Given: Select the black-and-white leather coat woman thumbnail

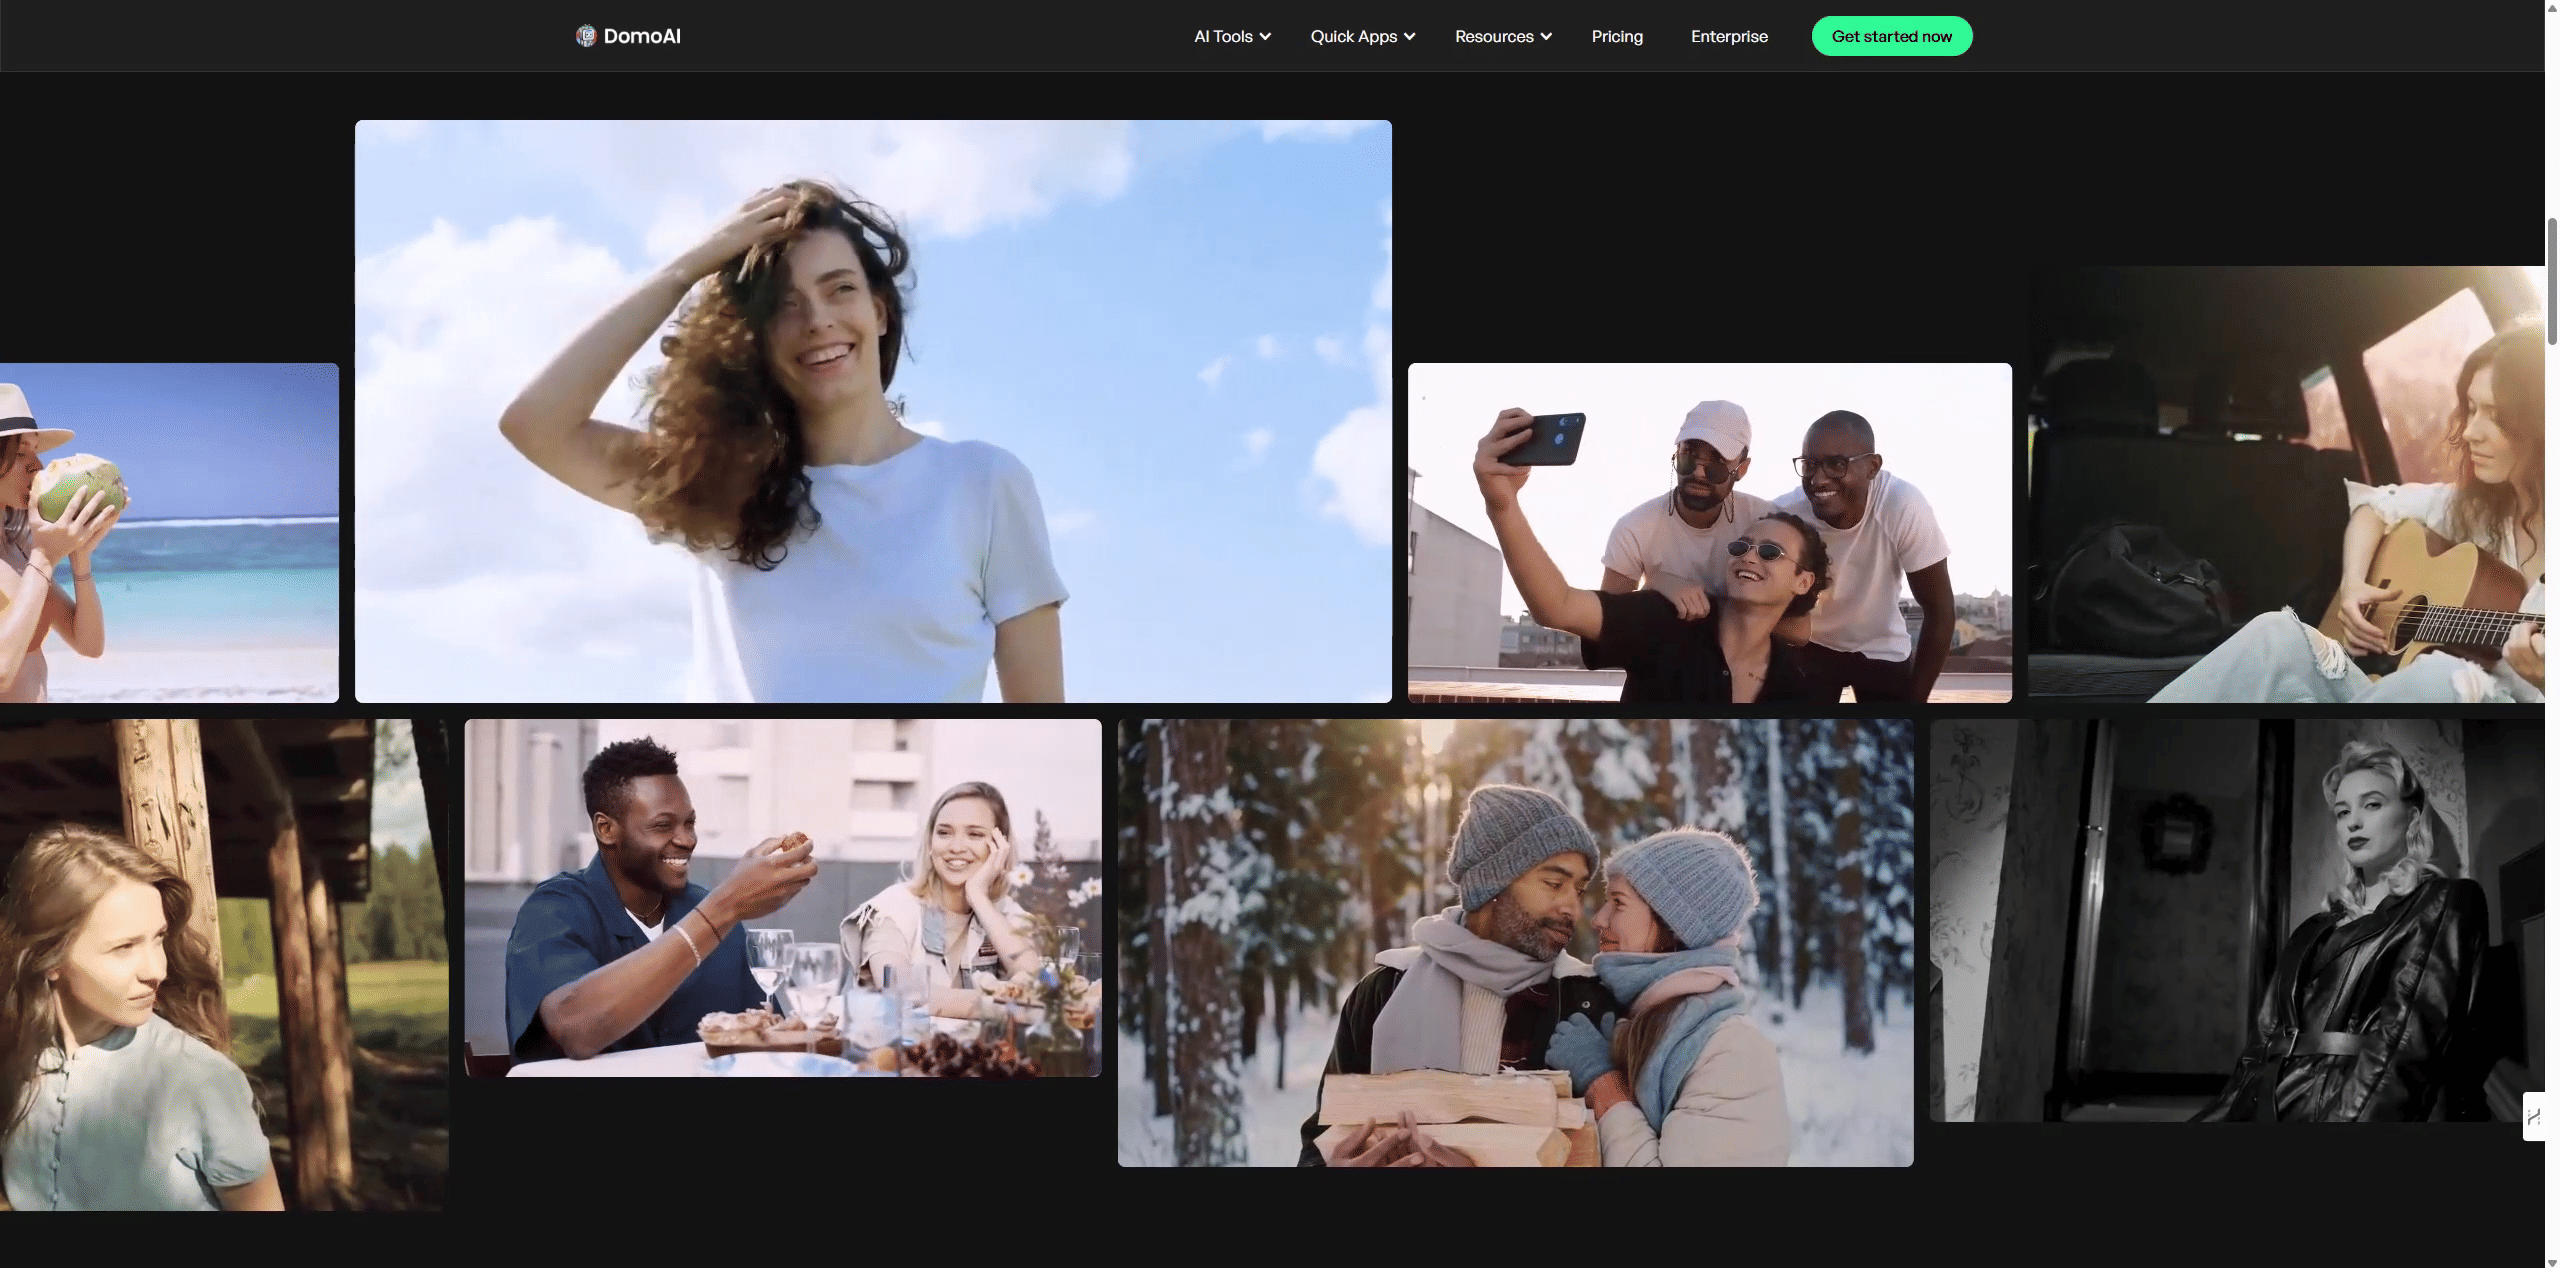Looking at the screenshot, I should [x=2235, y=920].
